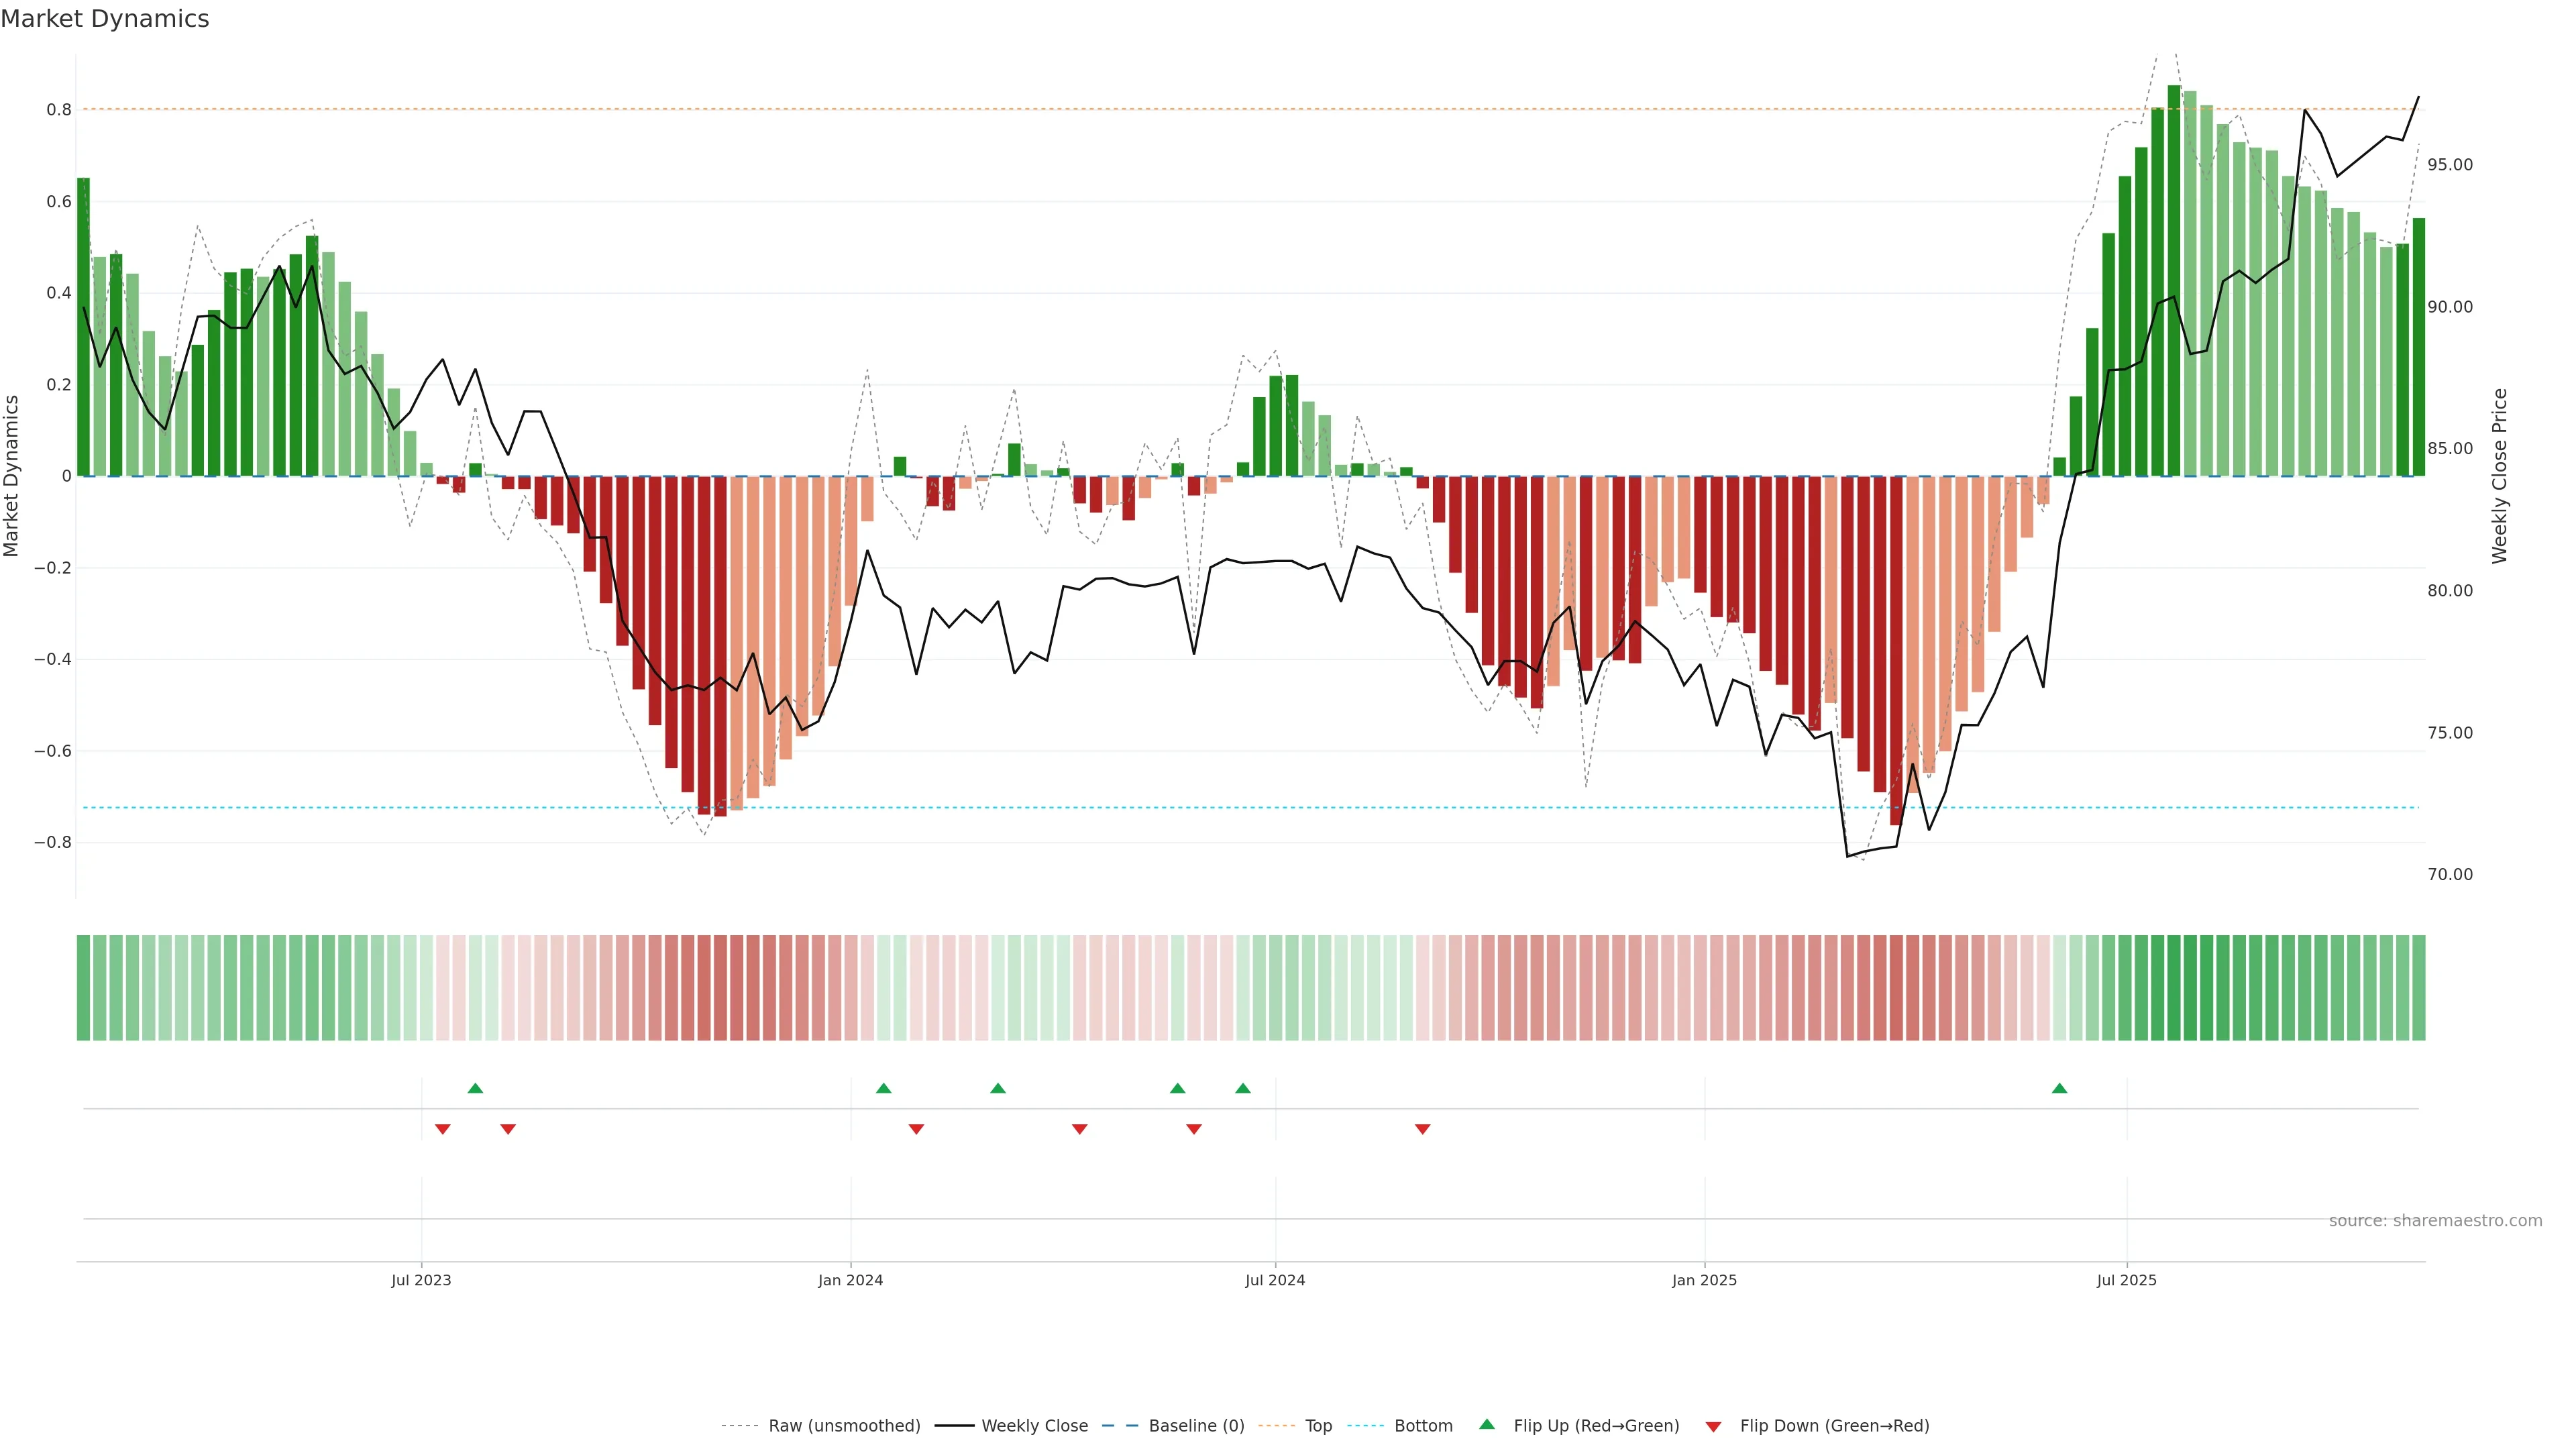Click the Jan 2024 x-axis label

coord(850,1280)
